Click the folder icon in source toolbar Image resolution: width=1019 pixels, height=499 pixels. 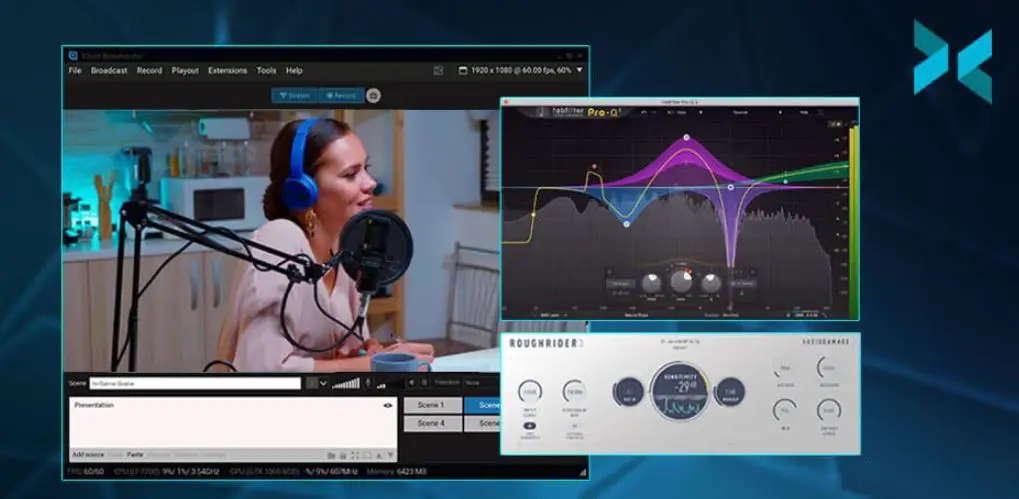[x=331, y=455]
